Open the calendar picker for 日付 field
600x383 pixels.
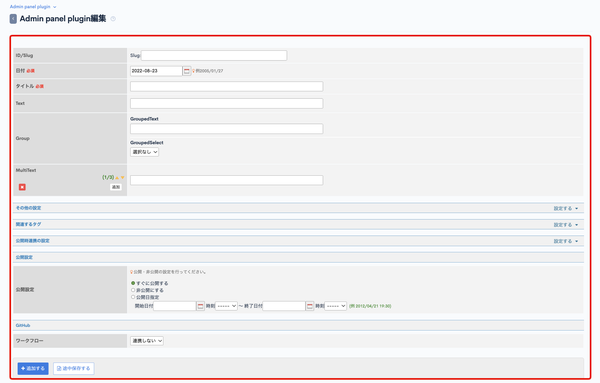tap(187, 71)
